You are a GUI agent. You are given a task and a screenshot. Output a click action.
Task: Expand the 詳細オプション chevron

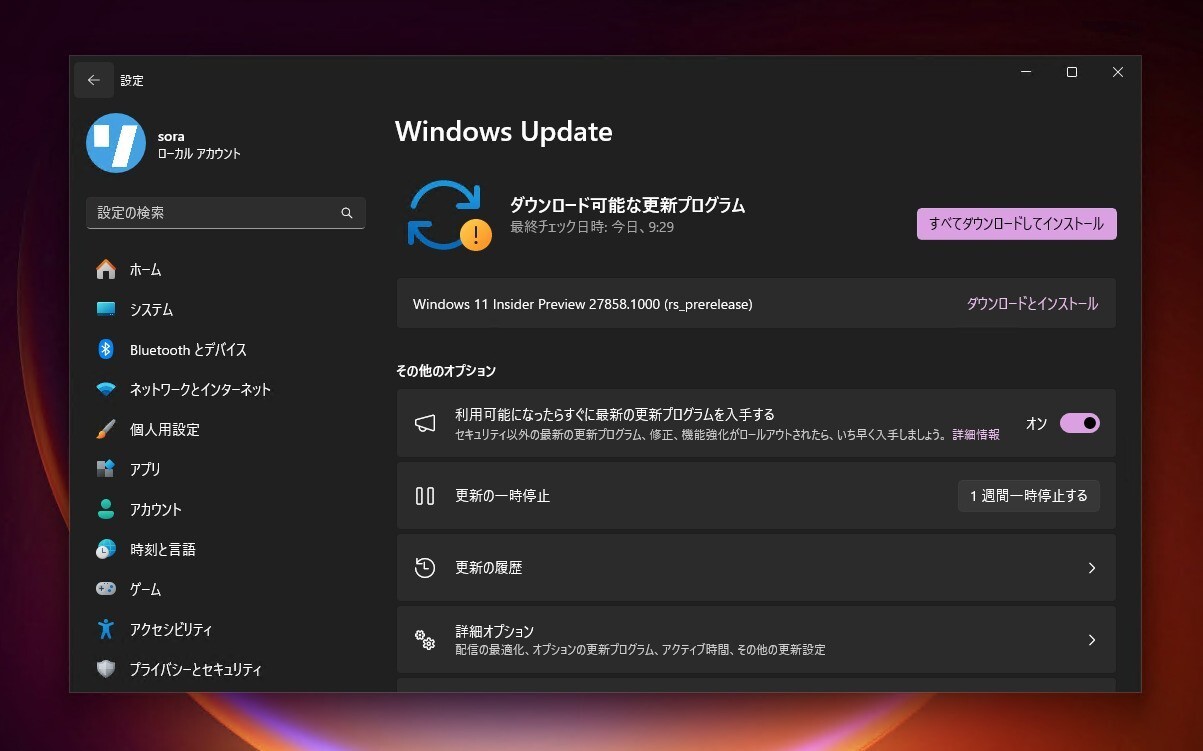pos(1092,640)
